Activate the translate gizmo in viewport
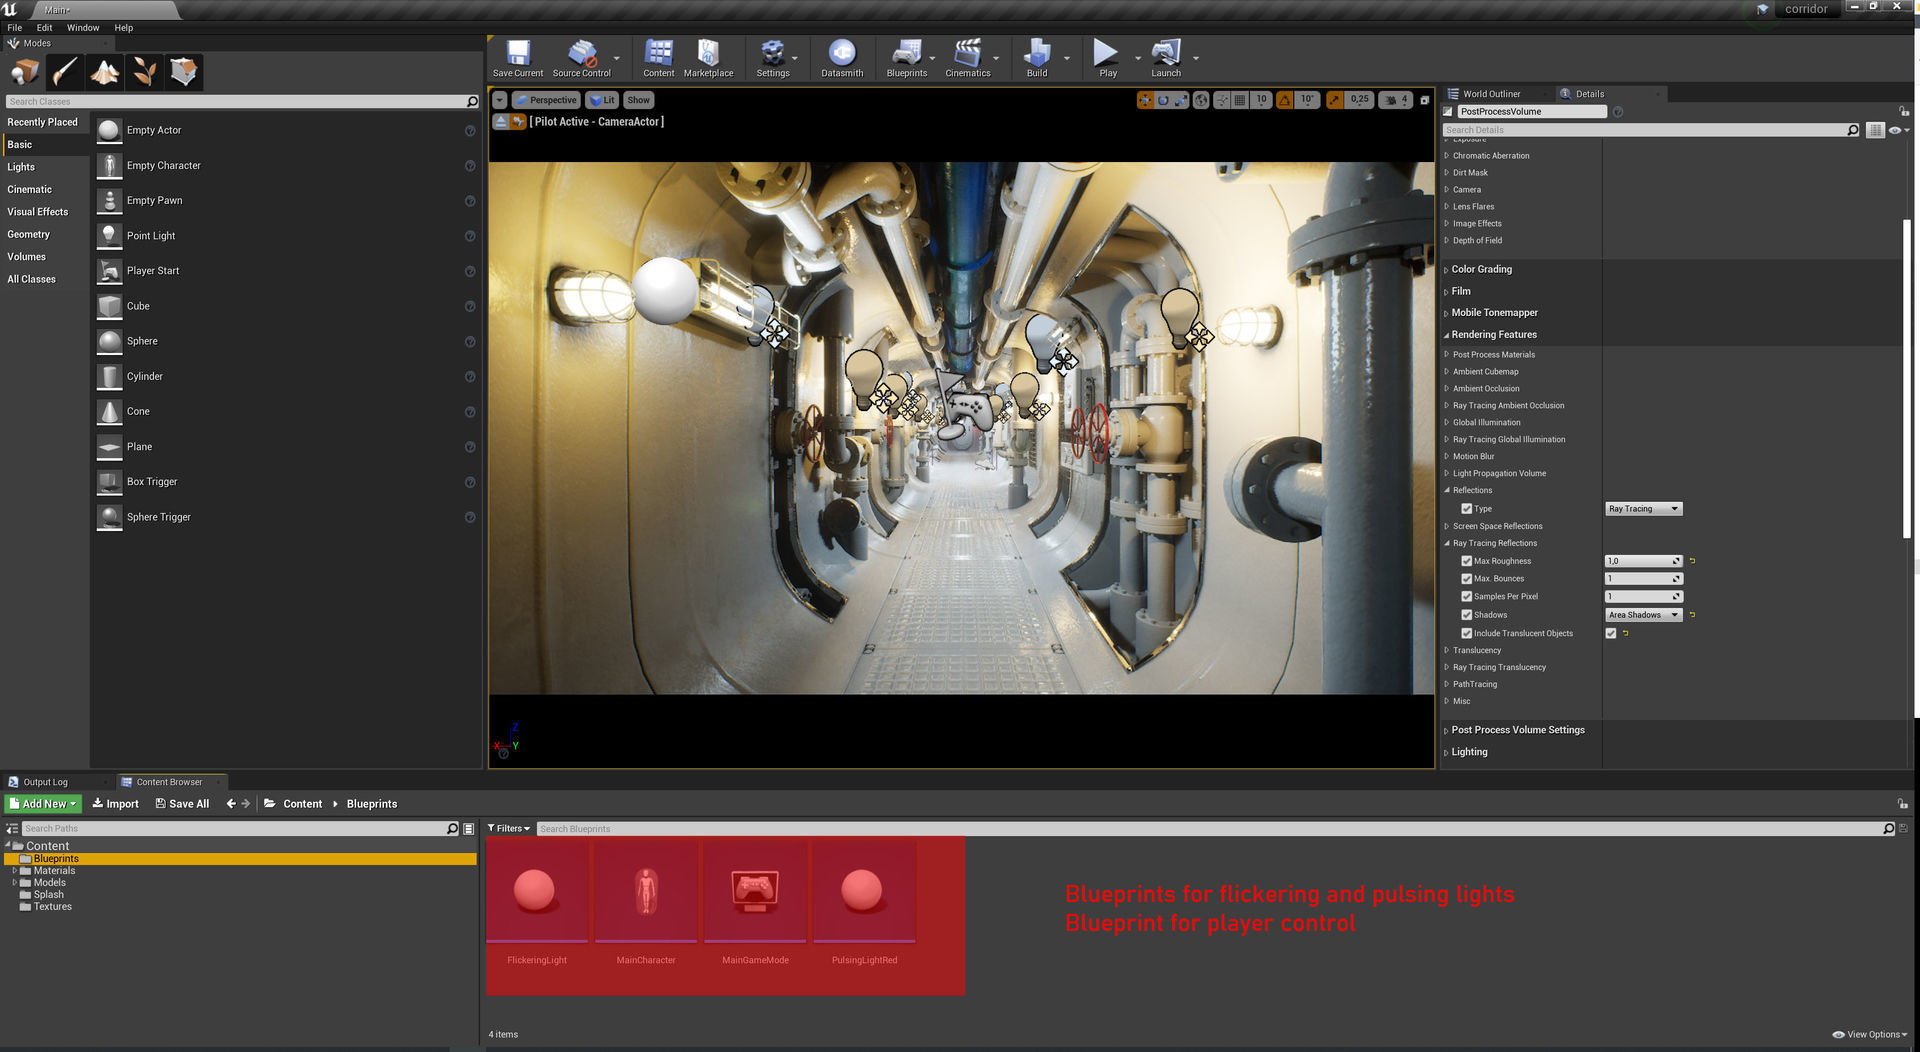Screen dimensions: 1920x1052 click(x=1145, y=100)
